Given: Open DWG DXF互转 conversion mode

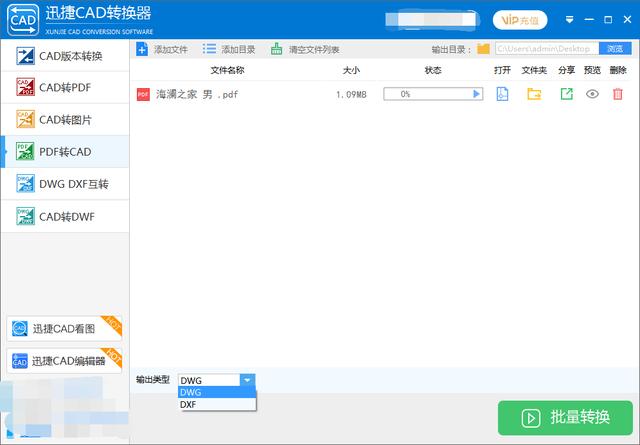Looking at the screenshot, I should point(65,184).
